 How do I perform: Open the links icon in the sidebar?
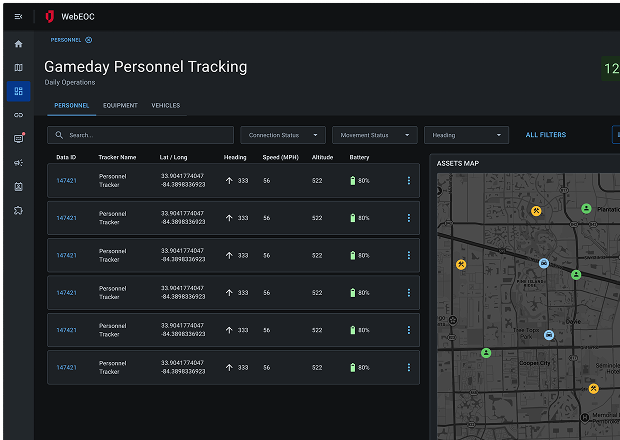[x=18, y=115]
